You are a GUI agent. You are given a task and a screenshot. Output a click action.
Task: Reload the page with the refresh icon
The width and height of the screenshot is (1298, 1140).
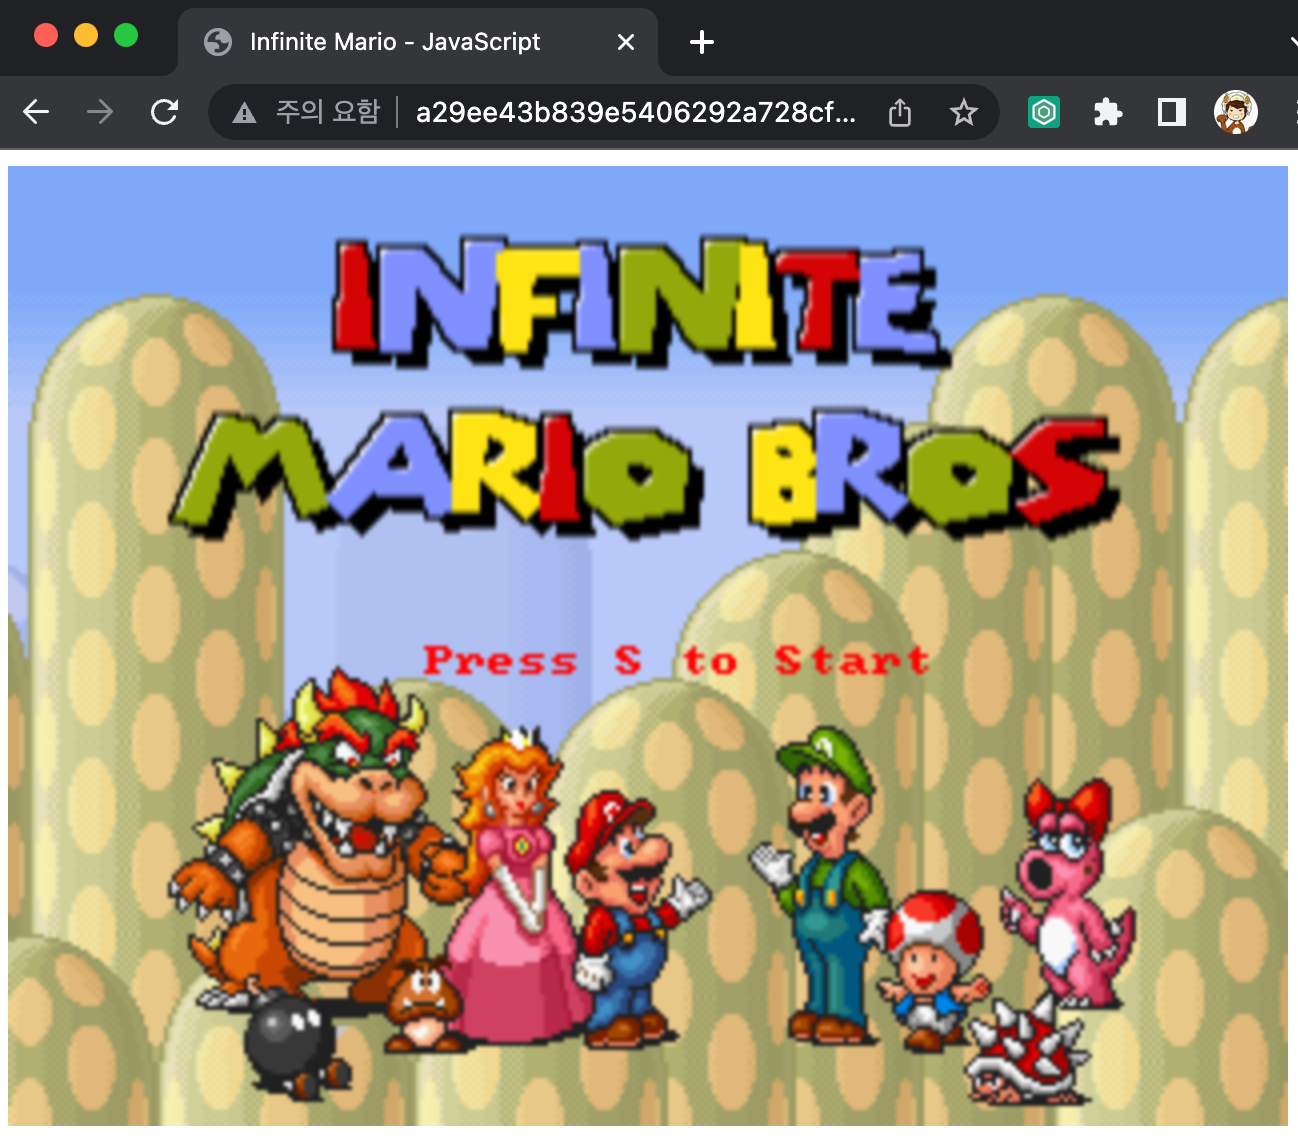click(164, 112)
